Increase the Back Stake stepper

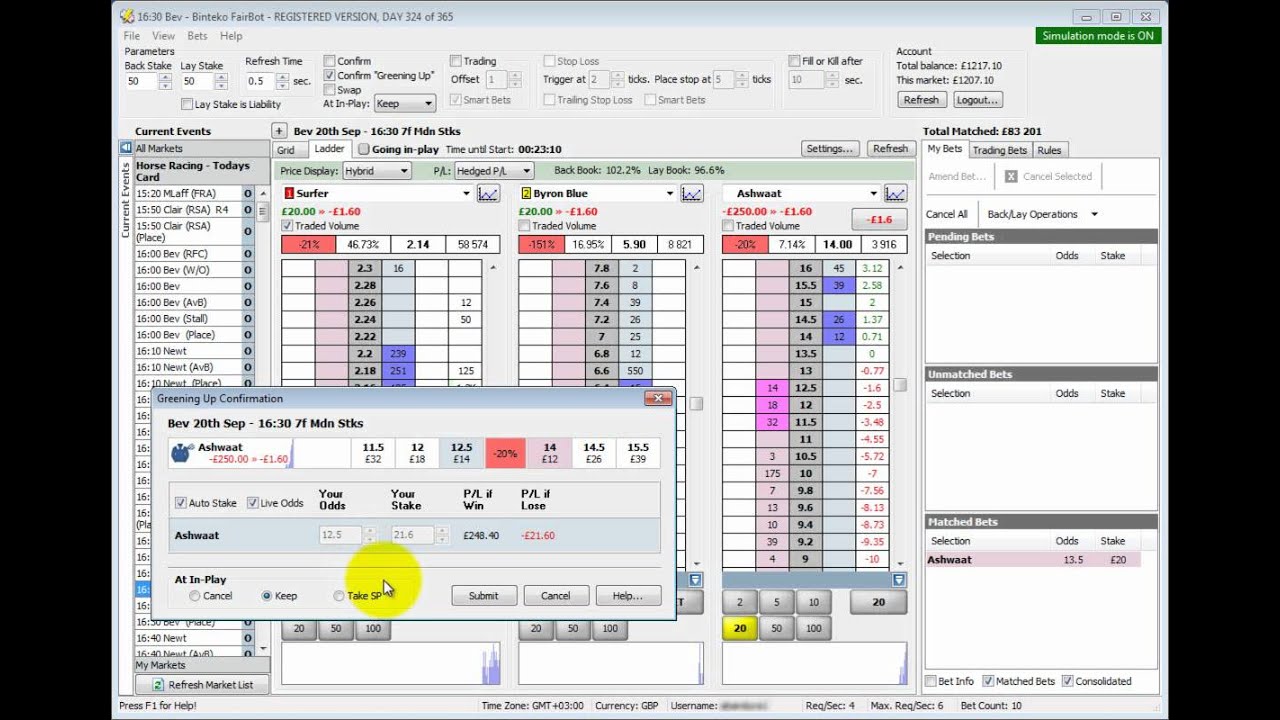point(164,77)
